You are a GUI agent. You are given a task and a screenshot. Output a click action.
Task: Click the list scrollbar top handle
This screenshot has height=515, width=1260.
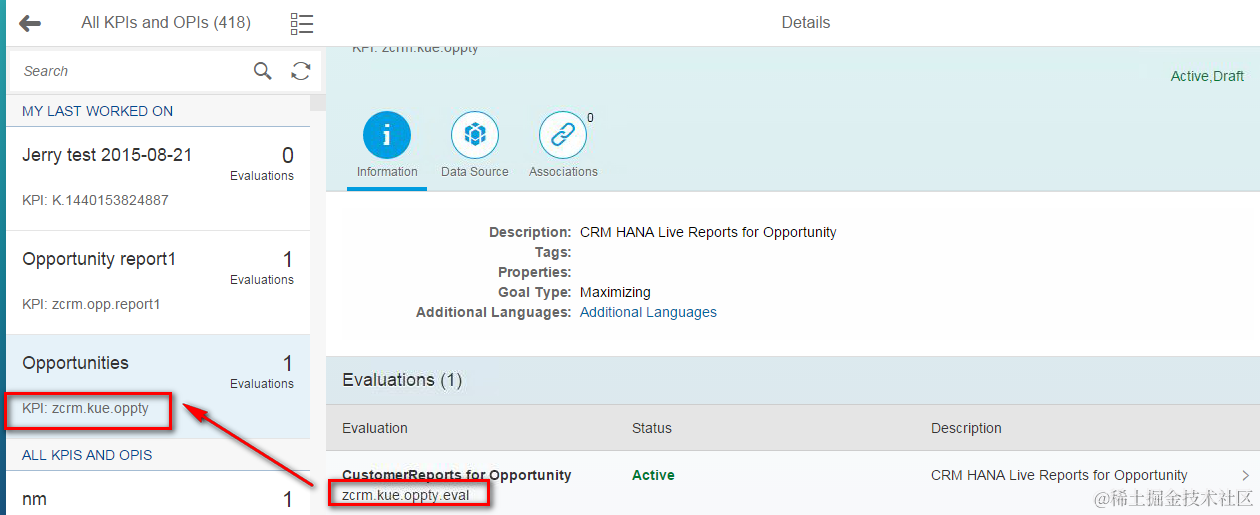pos(317,103)
